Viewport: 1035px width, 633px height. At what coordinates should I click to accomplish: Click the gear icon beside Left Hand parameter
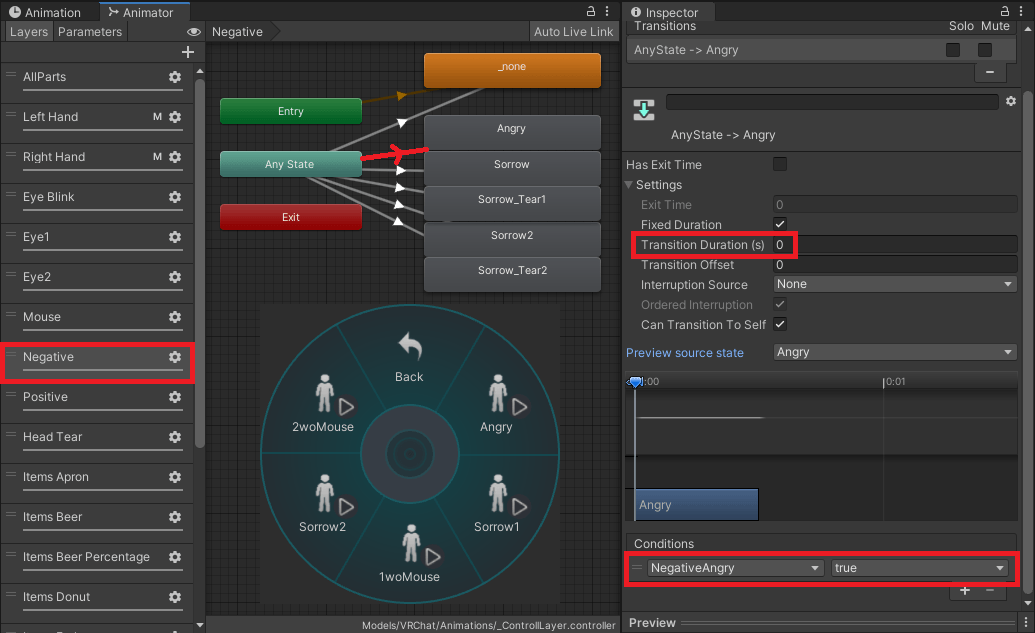pyautogui.click(x=175, y=117)
